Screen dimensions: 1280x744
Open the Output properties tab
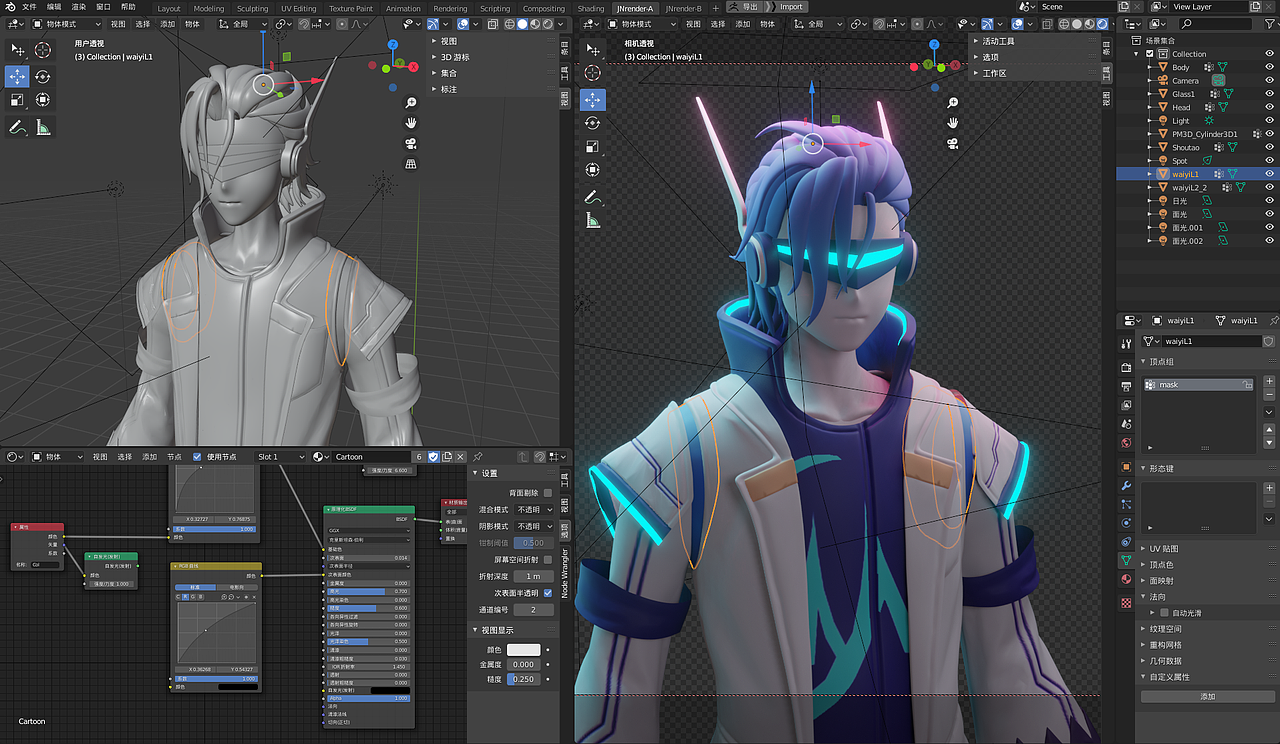1126,386
